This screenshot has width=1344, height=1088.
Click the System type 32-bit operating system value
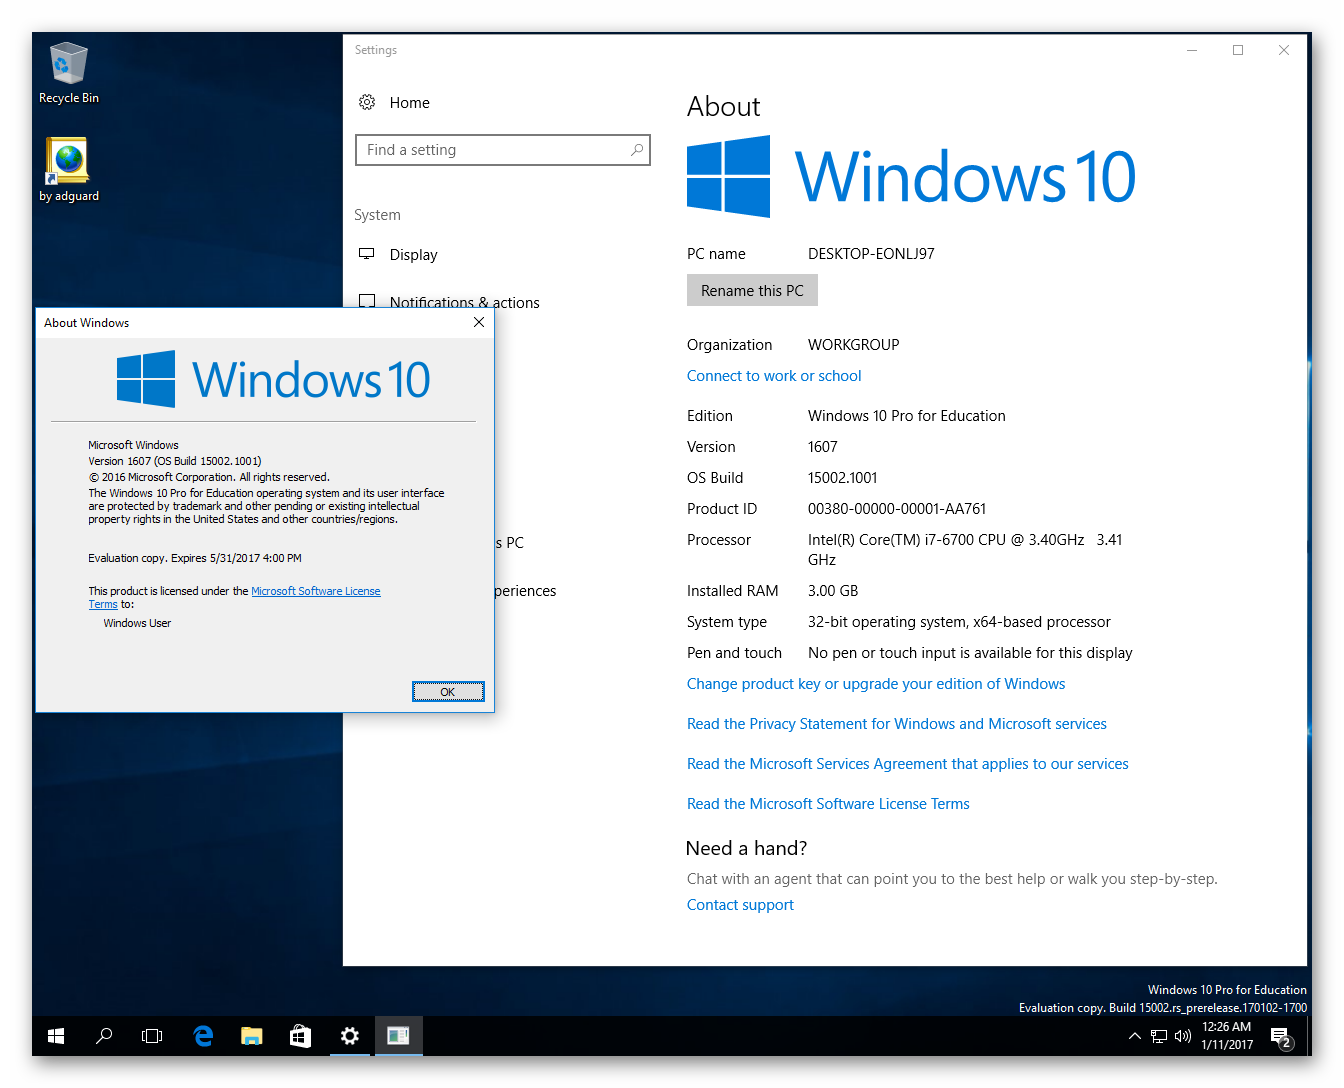coord(959,622)
